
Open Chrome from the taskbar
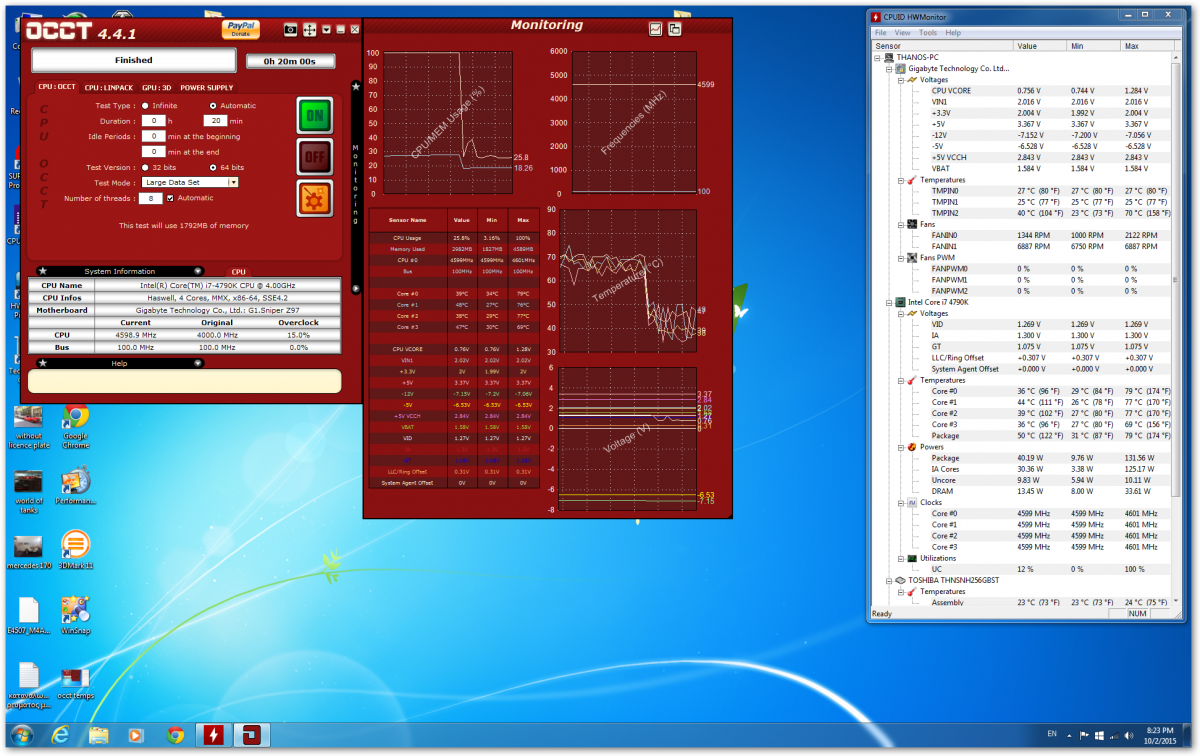click(x=175, y=736)
